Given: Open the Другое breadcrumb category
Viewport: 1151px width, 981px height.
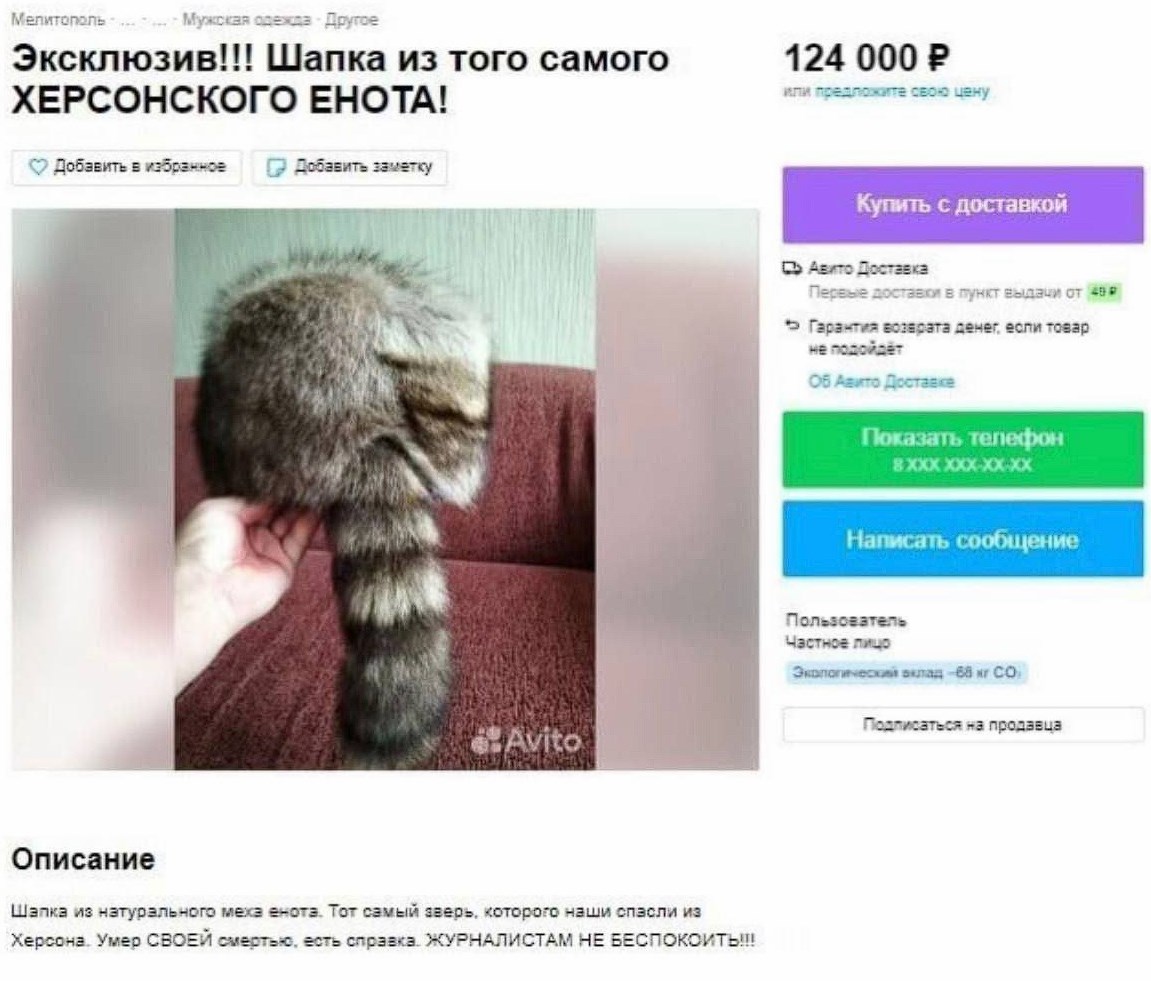Looking at the screenshot, I should point(351,20).
